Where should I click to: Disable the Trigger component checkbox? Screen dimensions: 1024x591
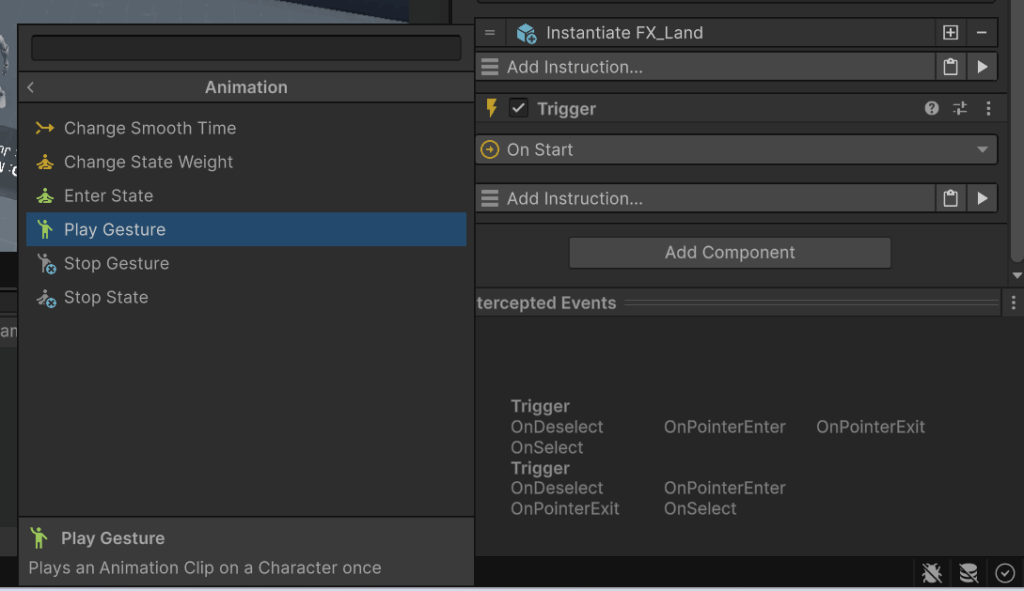pyautogui.click(x=518, y=108)
